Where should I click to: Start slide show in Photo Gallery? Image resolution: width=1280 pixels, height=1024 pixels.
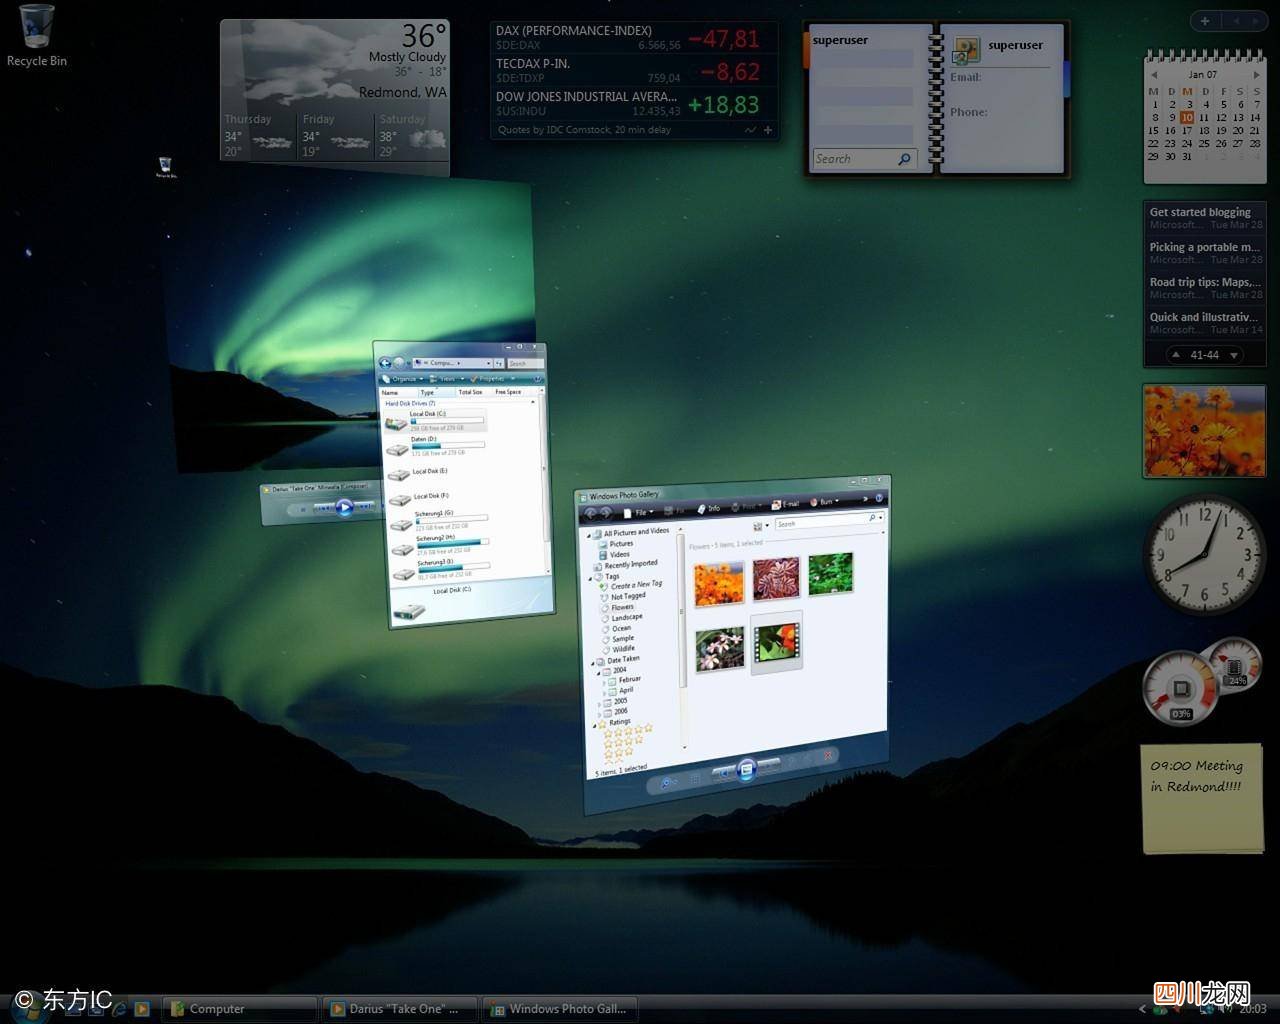pyautogui.click(x=745, y=770)
